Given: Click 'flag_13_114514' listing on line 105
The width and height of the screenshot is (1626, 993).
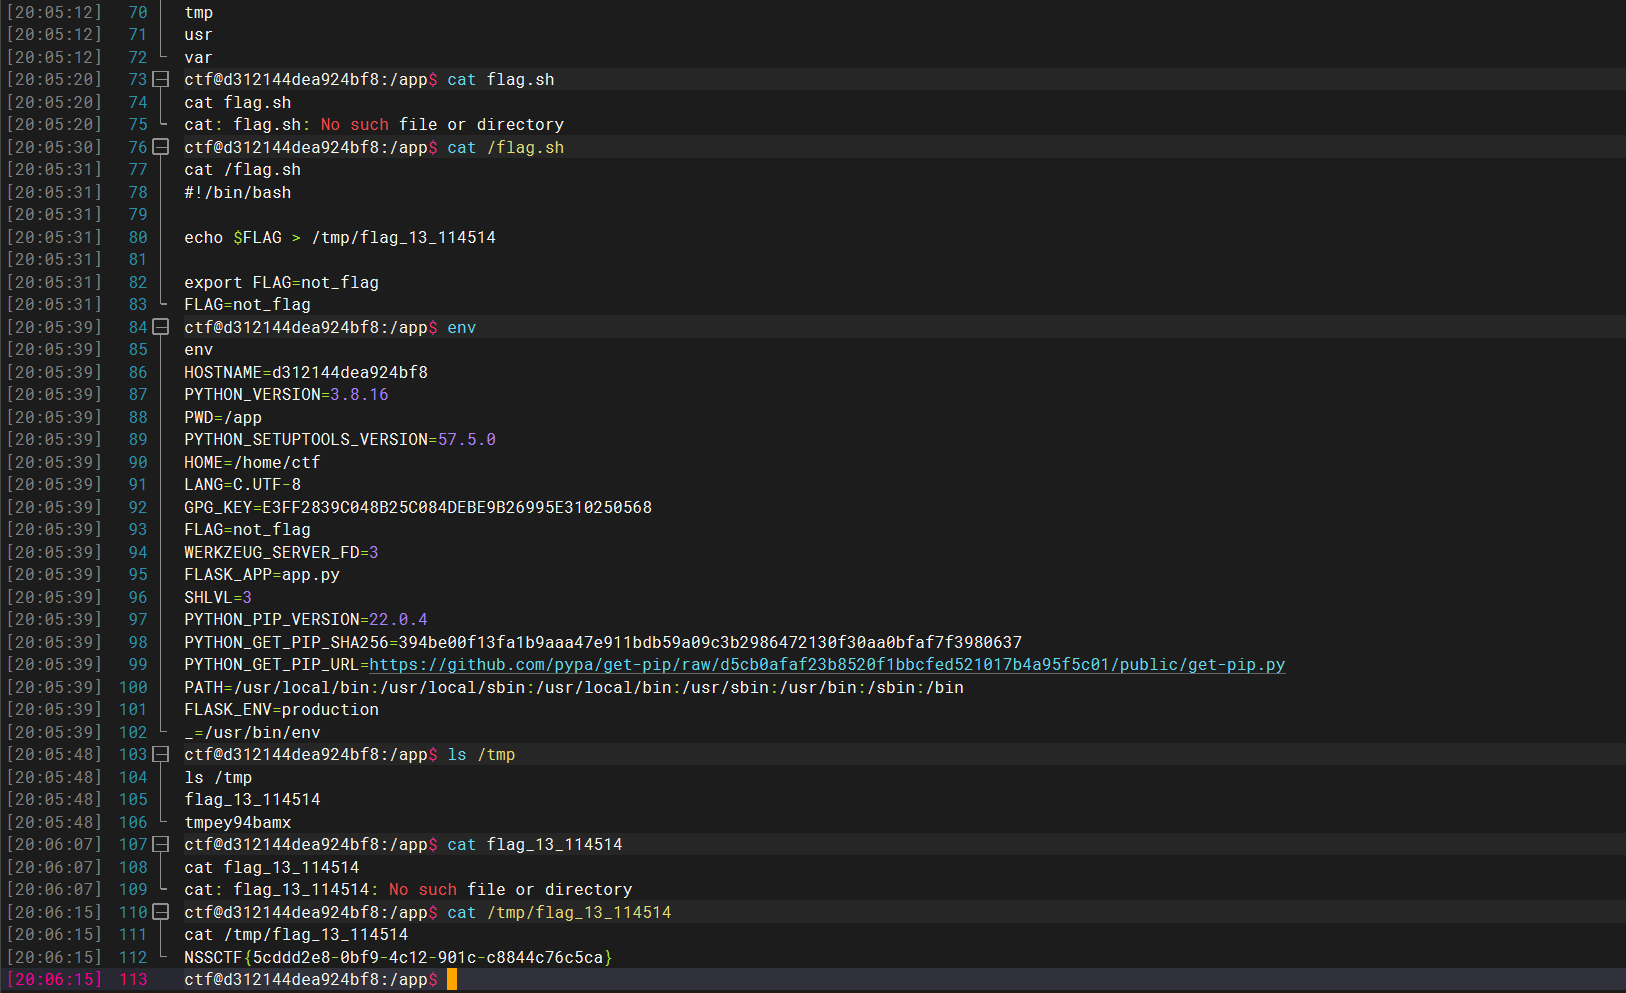Looking at the screenshot, I should coord(252,799).
